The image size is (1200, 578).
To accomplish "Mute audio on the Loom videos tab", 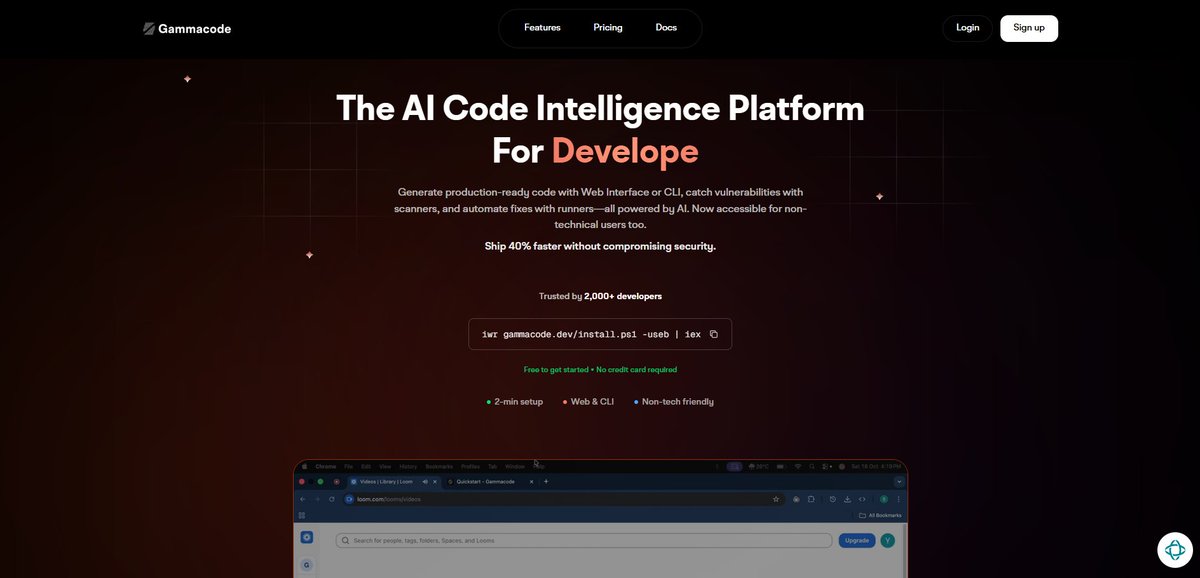I will [x=424, y=481].
